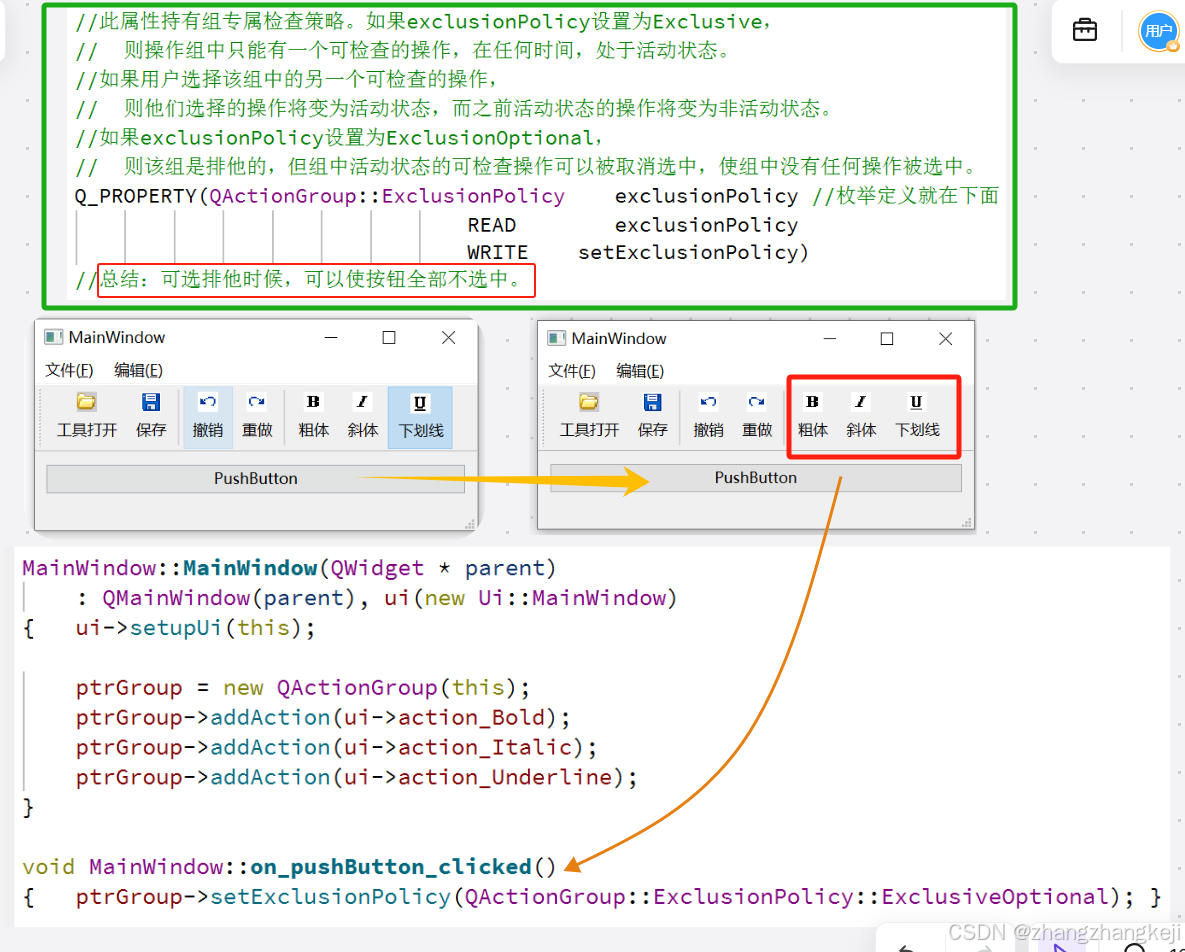Click the resize grip of left MainWindow
This screenshot has width=1185, height=952.
click(x=470, y=524)
